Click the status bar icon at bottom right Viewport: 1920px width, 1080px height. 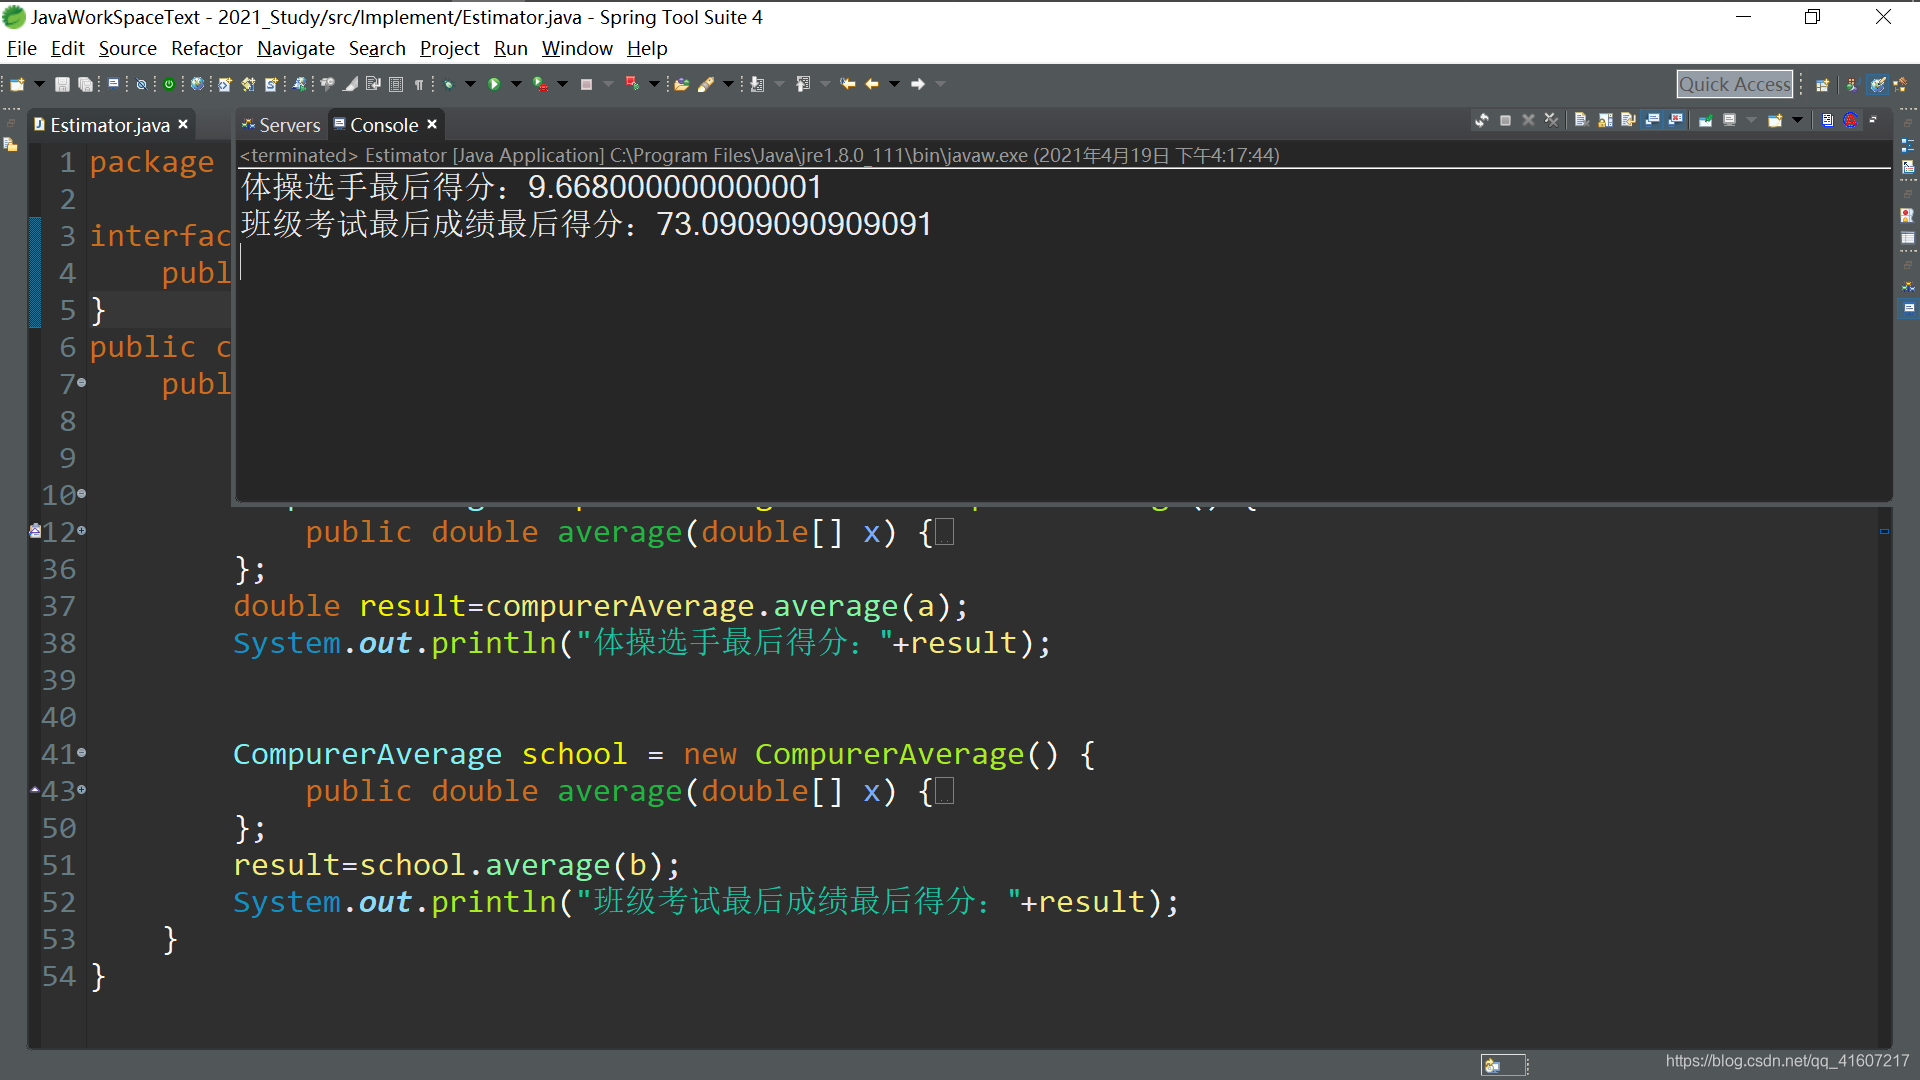(x=1493, y=1065)
